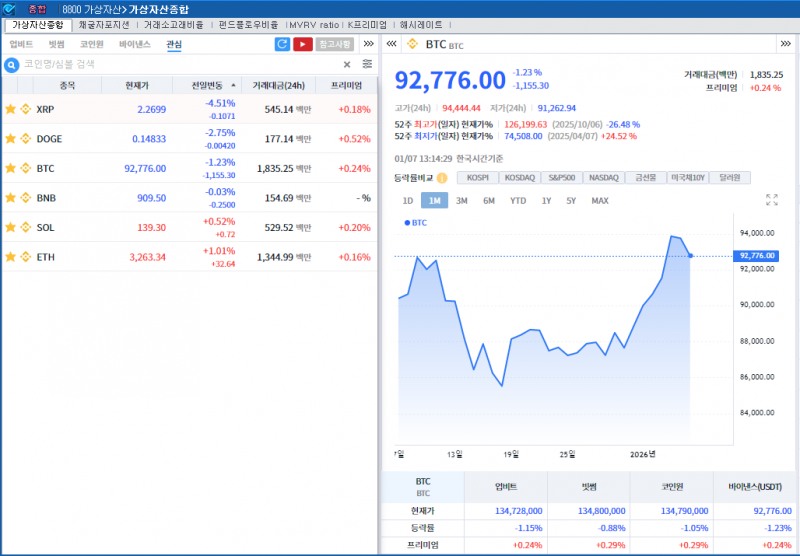Click the info icon beside 등락률비교
The height and width of the screenshot is (556, 800).
pos(442,178)
